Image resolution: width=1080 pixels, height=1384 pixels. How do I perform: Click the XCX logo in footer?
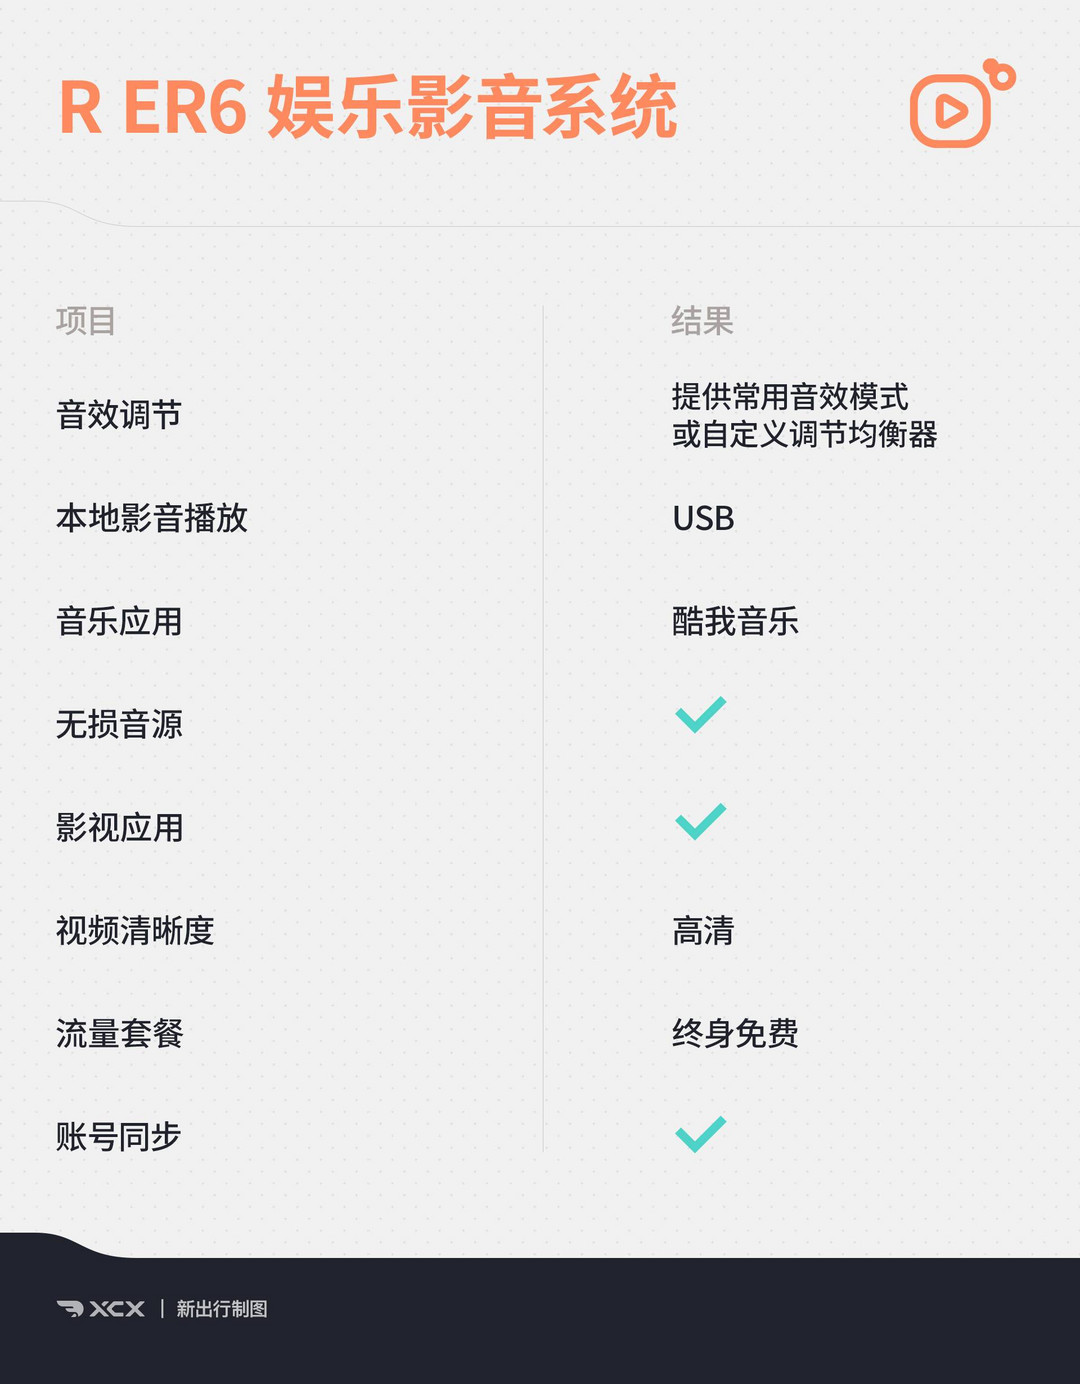(101, 1309)
